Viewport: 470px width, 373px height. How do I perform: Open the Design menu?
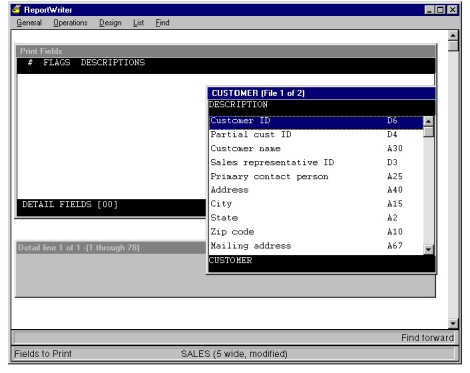(x=110, y=23)
